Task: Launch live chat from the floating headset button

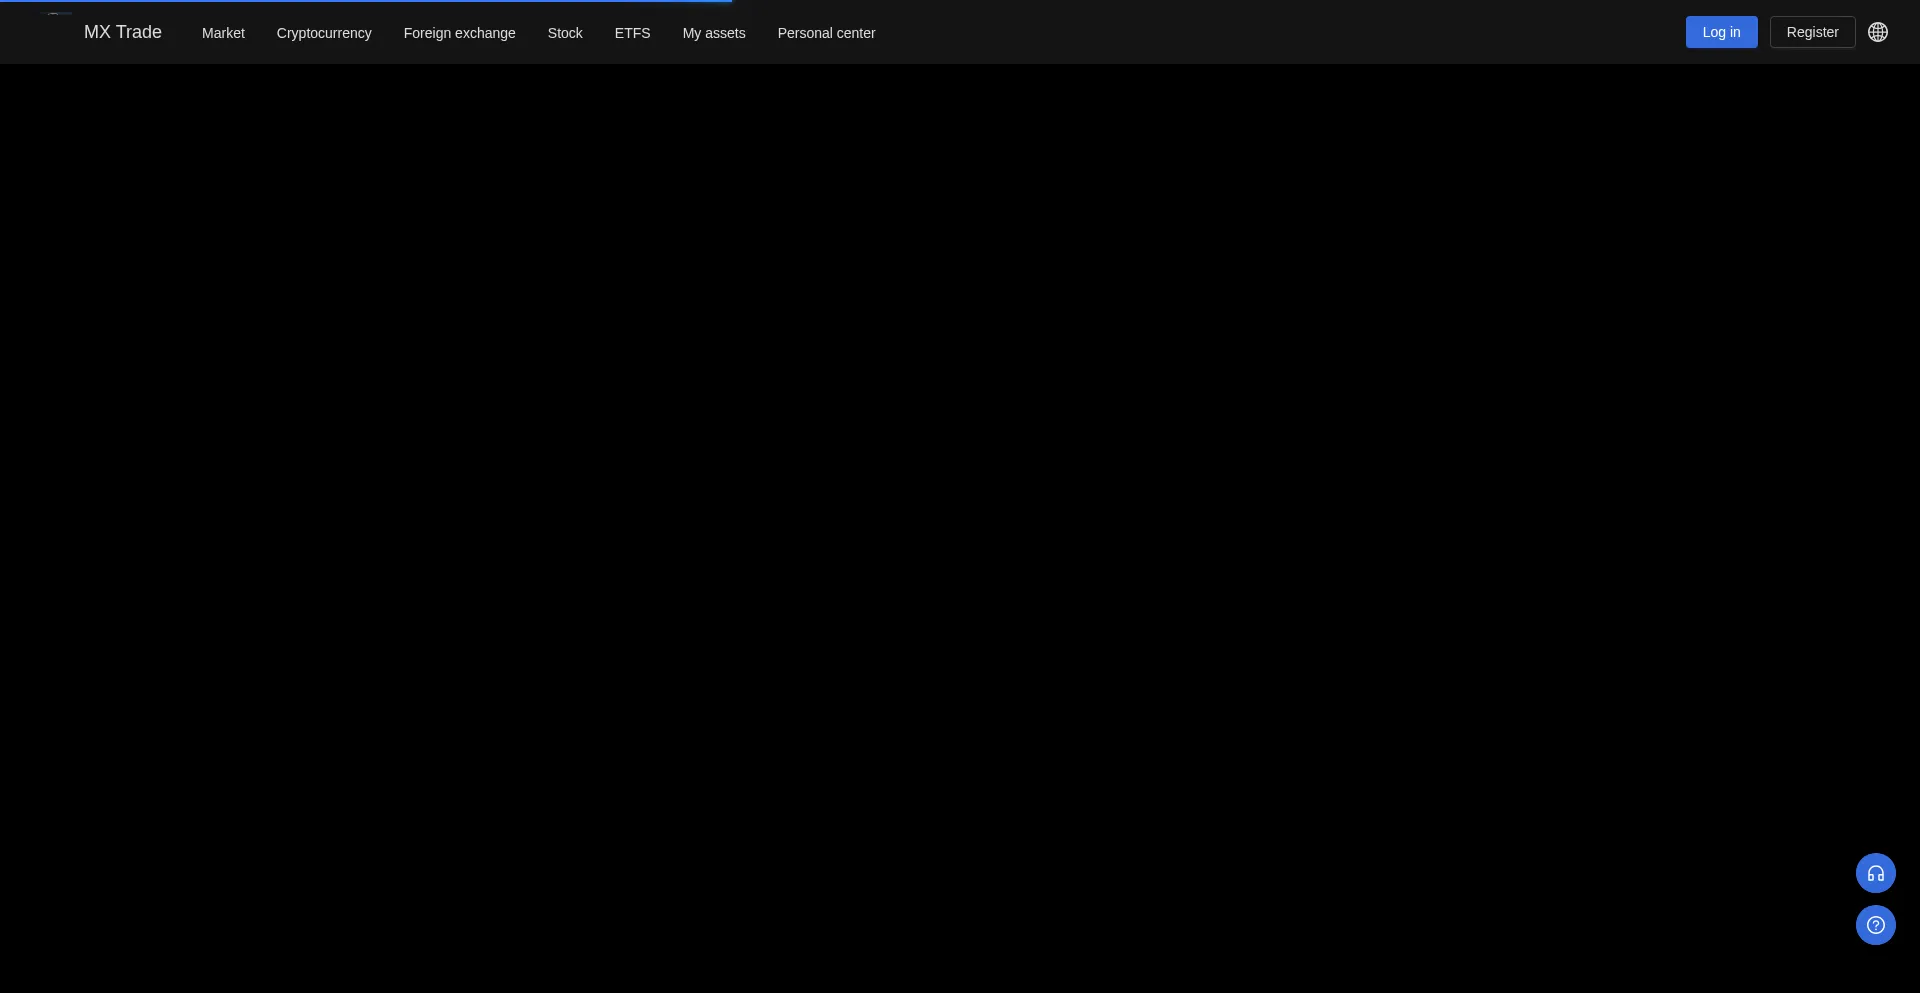Action: coord(1875,873)
